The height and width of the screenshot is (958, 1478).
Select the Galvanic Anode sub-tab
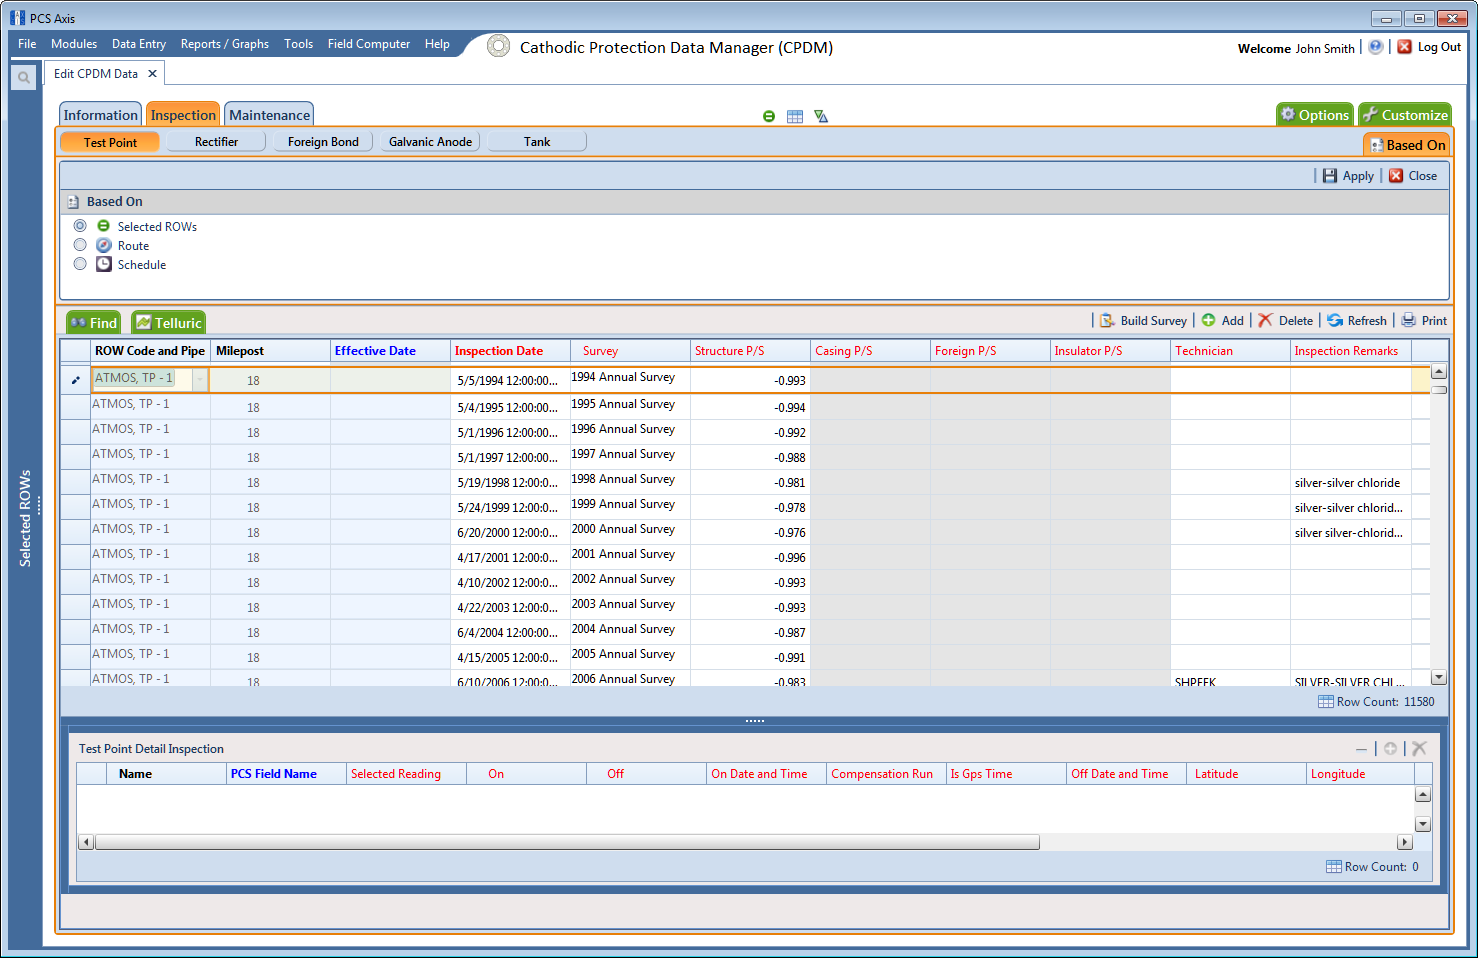coord(430,142)
